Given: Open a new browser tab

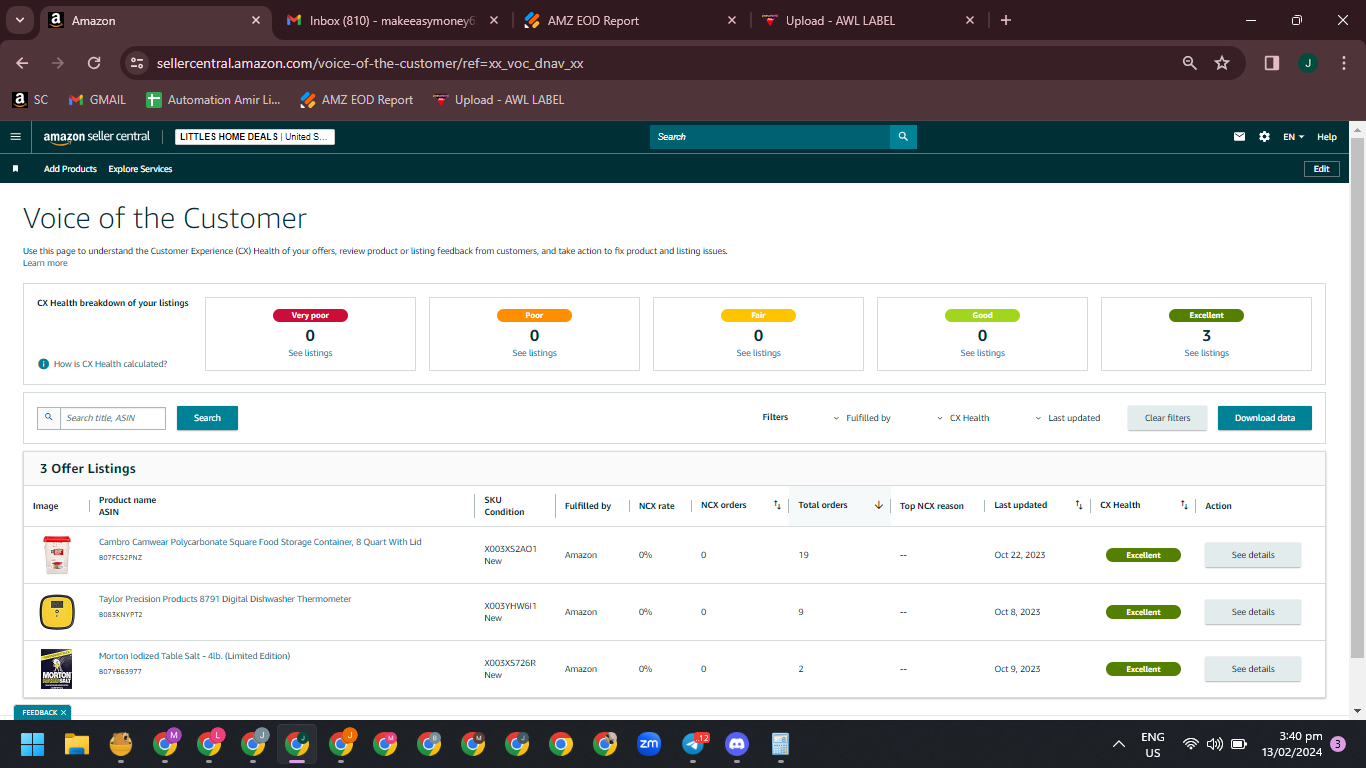Looking at the screenshot, I should [x=1006, y=20].
